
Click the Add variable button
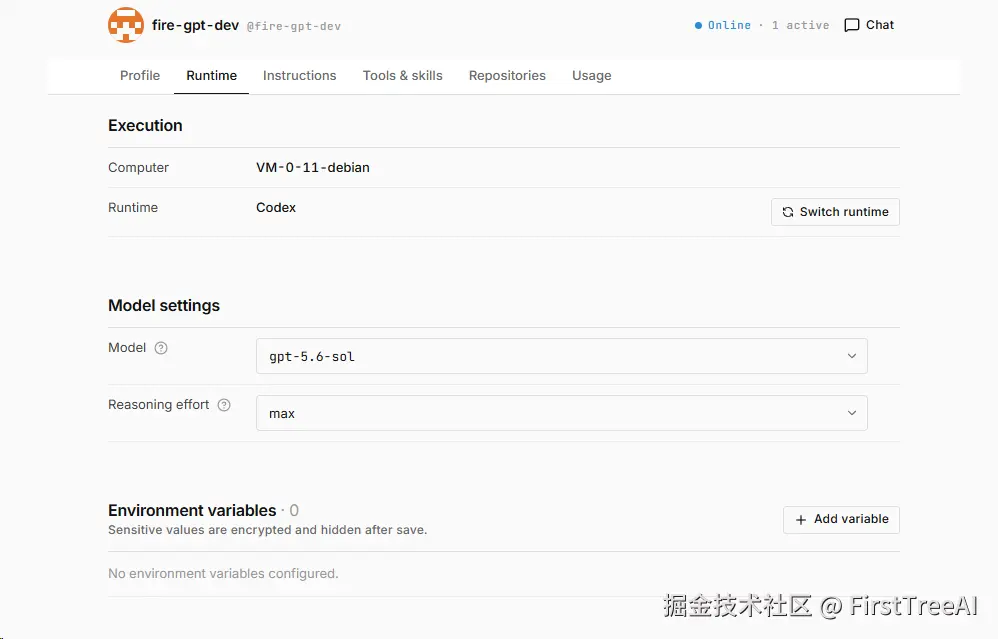pos(841,520)
